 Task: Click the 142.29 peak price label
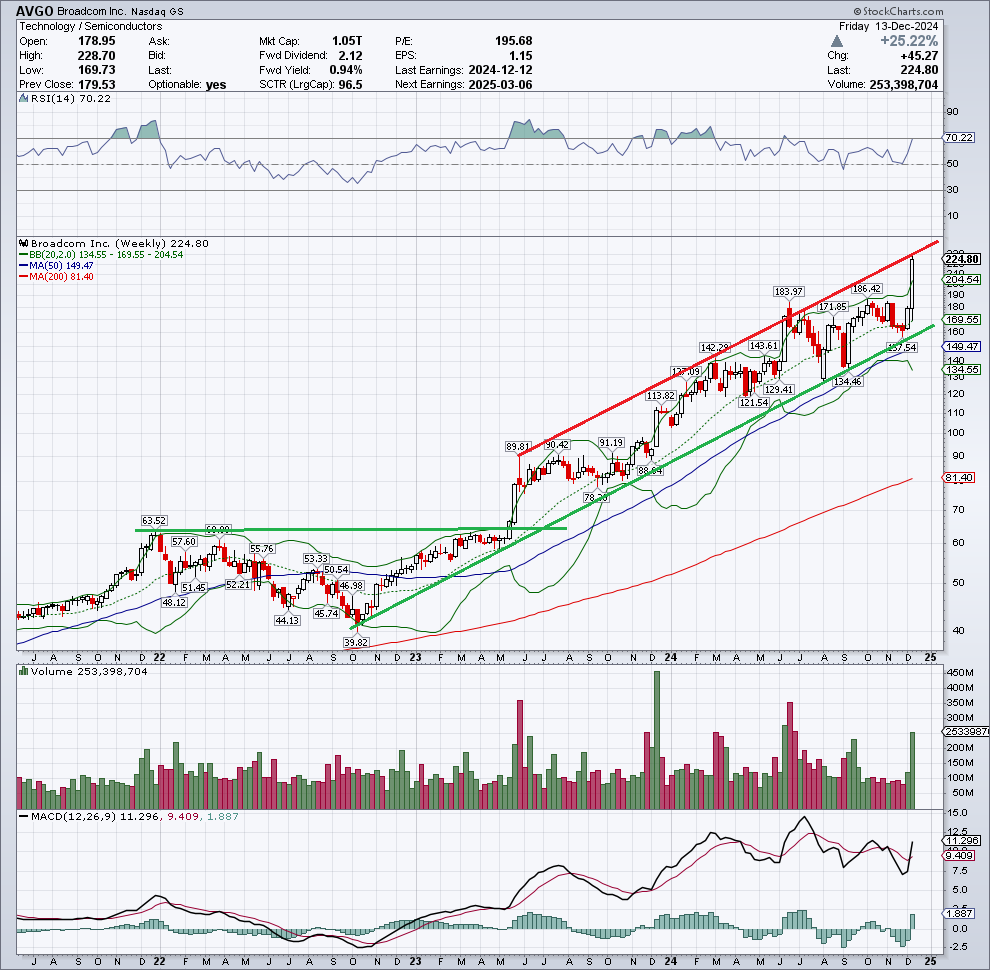coord(715,347)
